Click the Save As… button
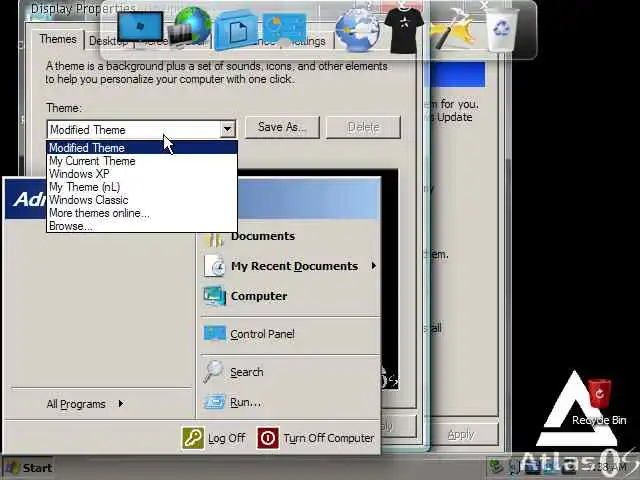640x480 pixels. tap(282, 127)
